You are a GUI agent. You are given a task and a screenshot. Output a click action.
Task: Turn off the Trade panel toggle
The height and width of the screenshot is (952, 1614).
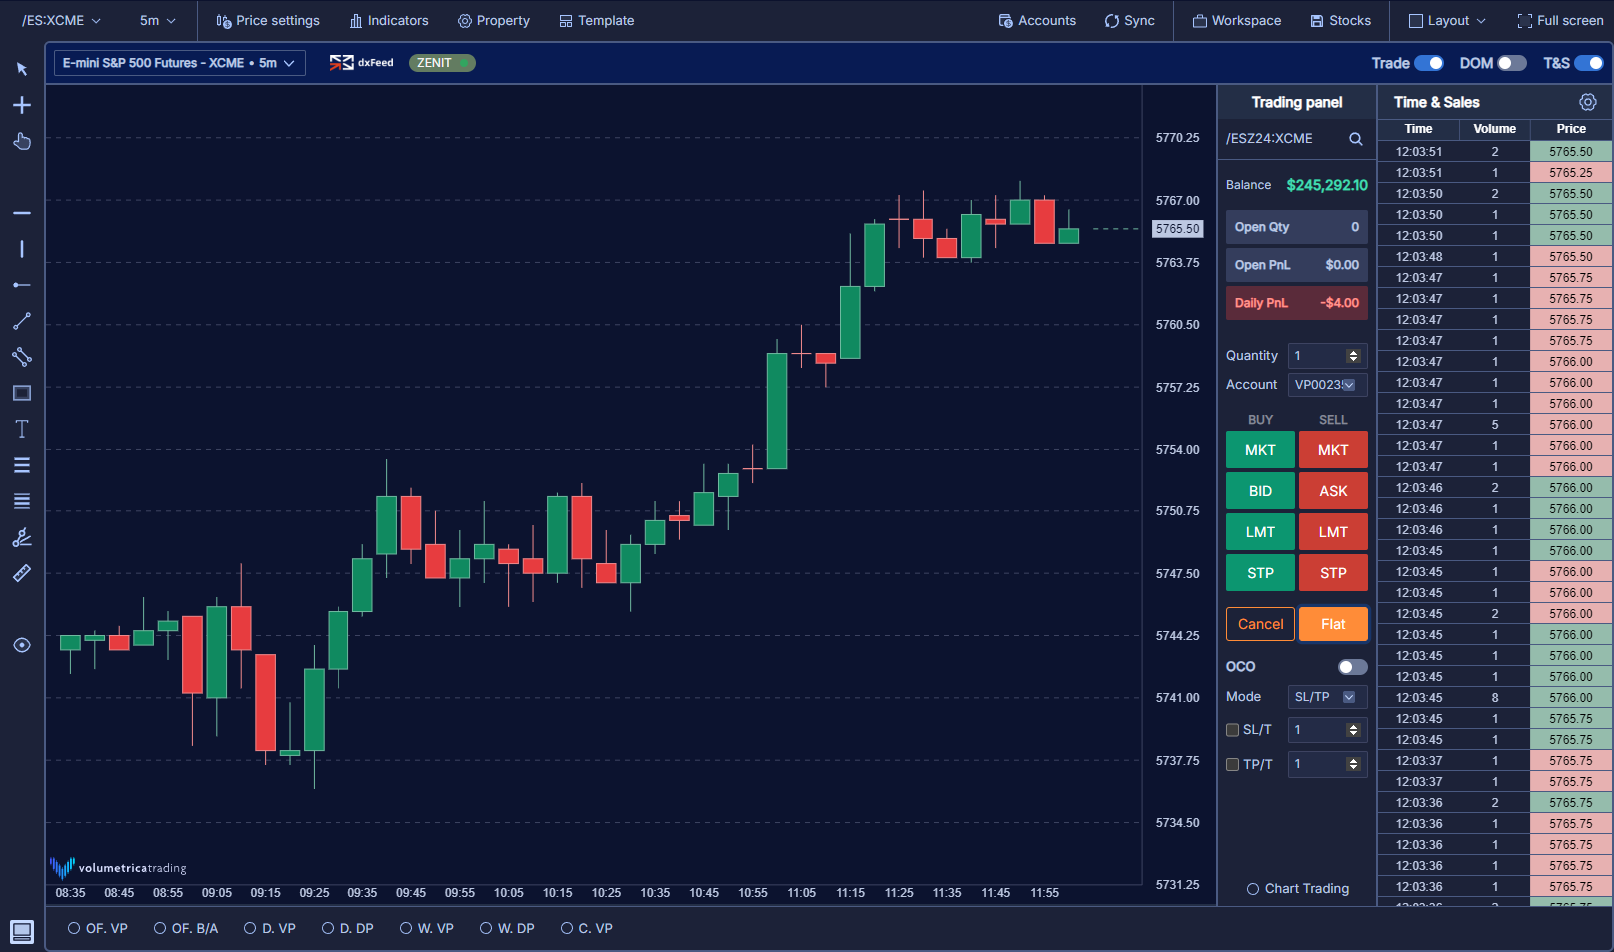(x=1428, y=63)
